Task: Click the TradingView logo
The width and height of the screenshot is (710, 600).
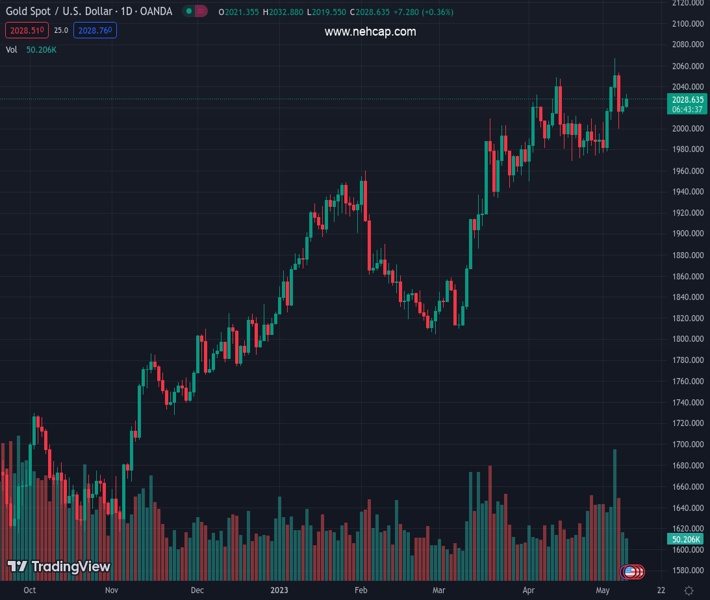Action: pos(58,567)
